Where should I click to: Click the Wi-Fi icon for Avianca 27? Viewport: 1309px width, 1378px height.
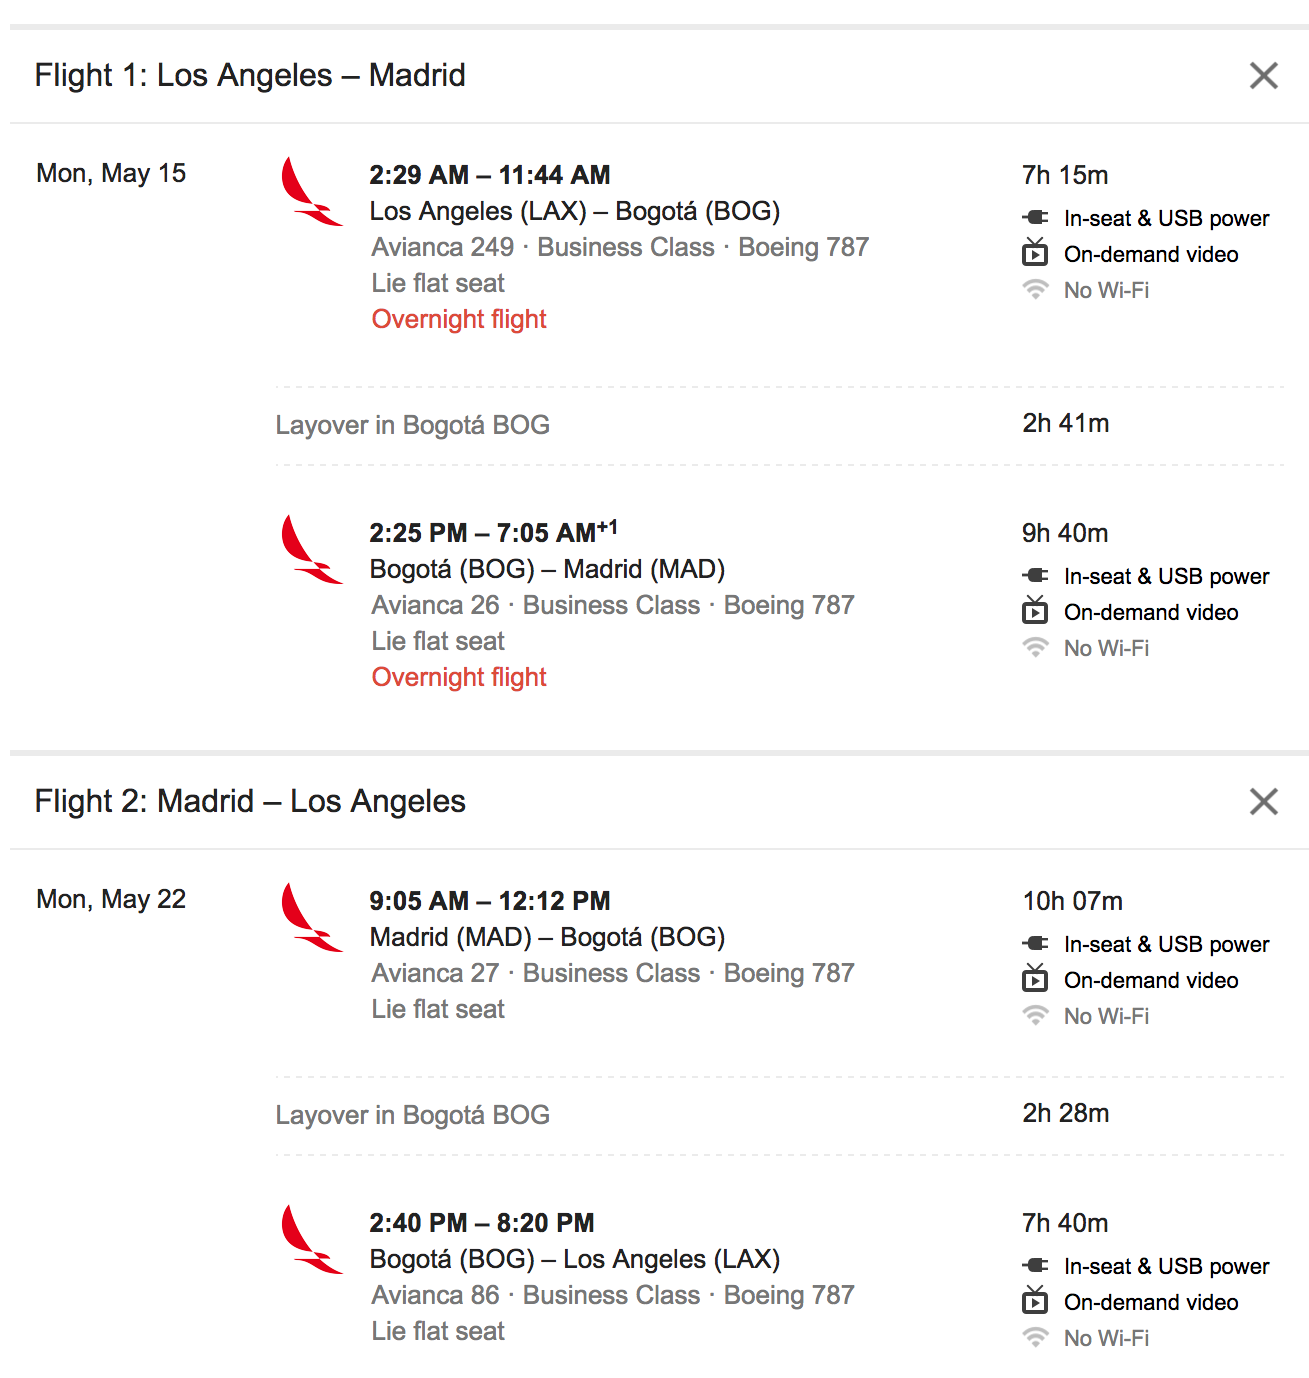1035,1016
